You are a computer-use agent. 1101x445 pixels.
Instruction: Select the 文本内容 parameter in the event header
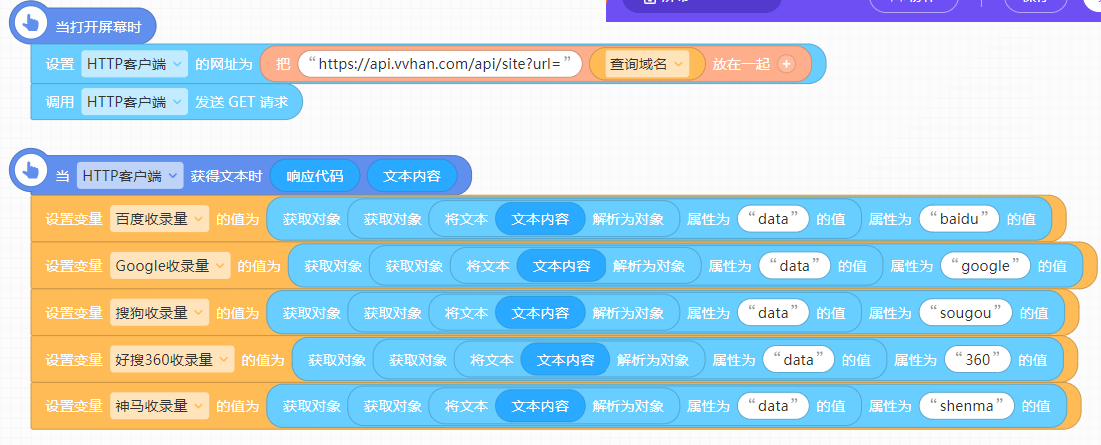[412, 175]
